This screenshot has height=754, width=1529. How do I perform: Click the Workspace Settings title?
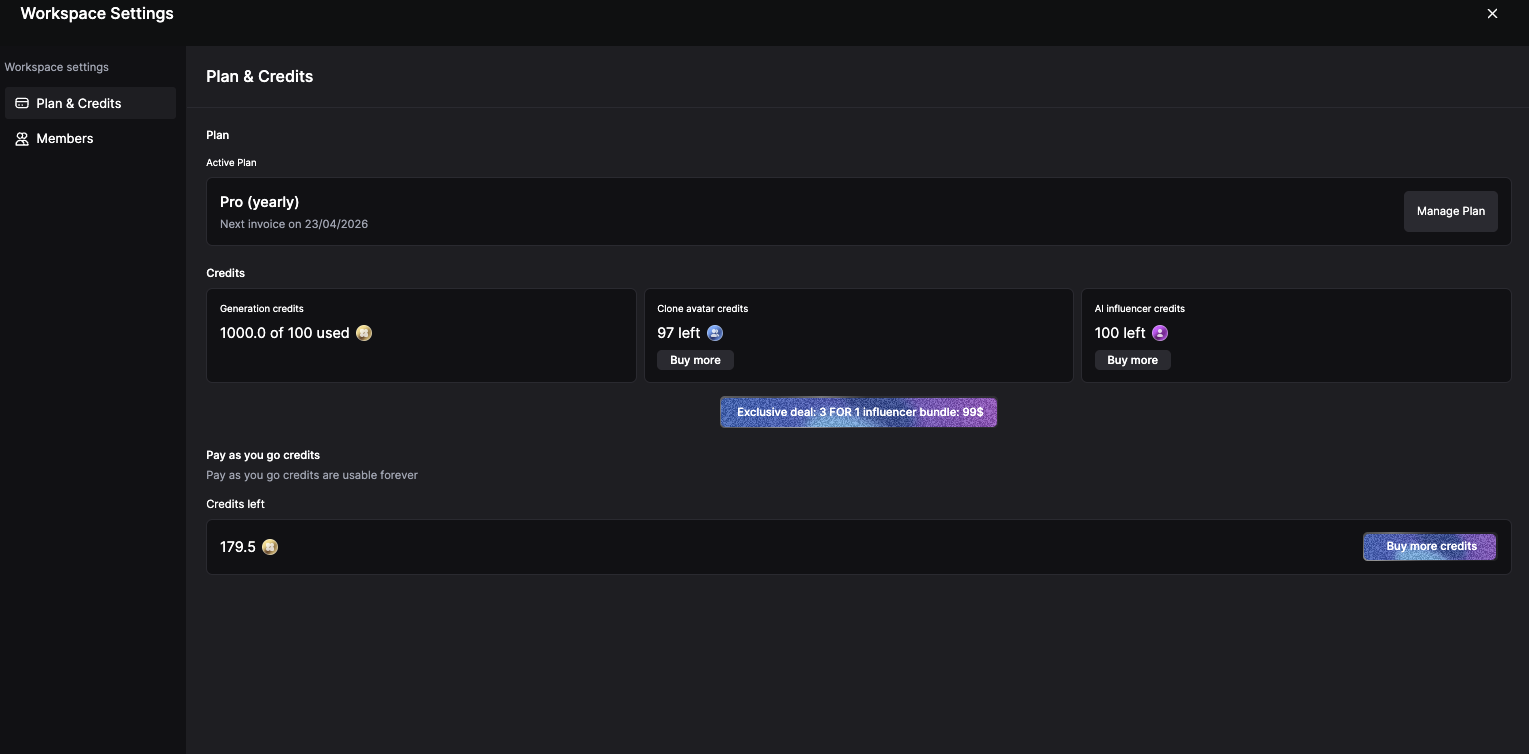tap(97, 14)
